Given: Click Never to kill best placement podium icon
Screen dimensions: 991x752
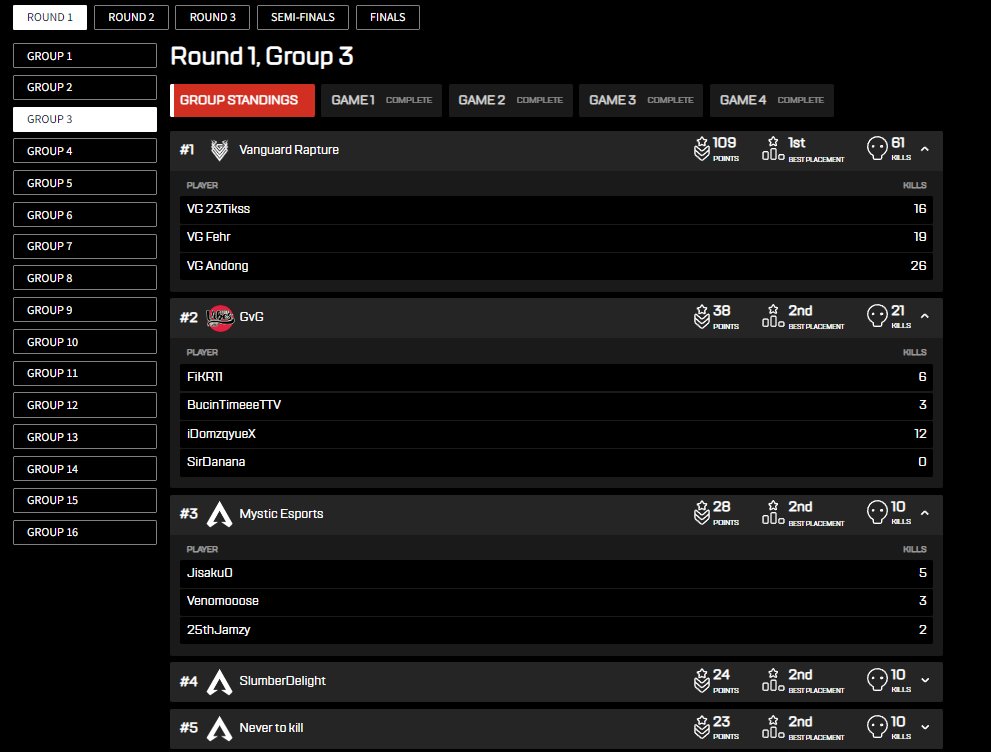Looking at the screenshot, I should coord(773,727).
